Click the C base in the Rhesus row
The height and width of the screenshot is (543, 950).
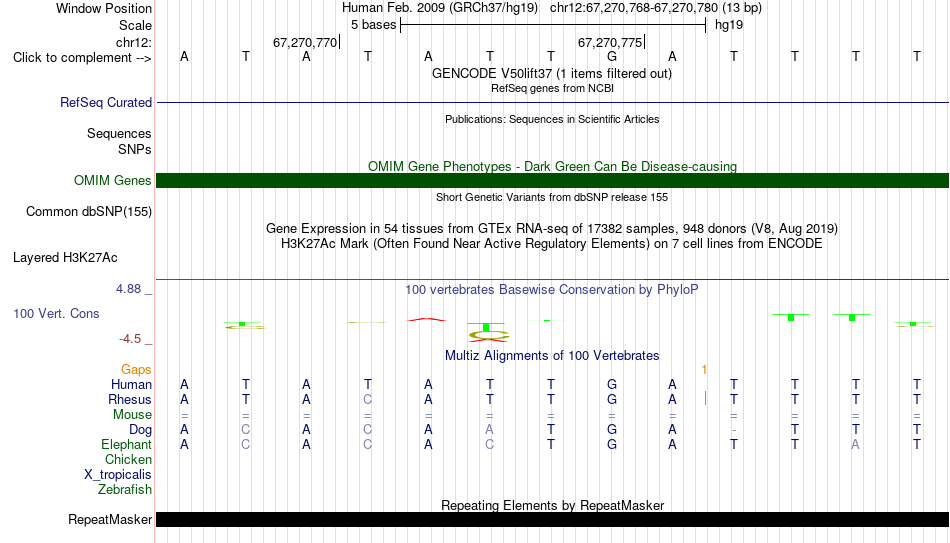click(367, 399)
